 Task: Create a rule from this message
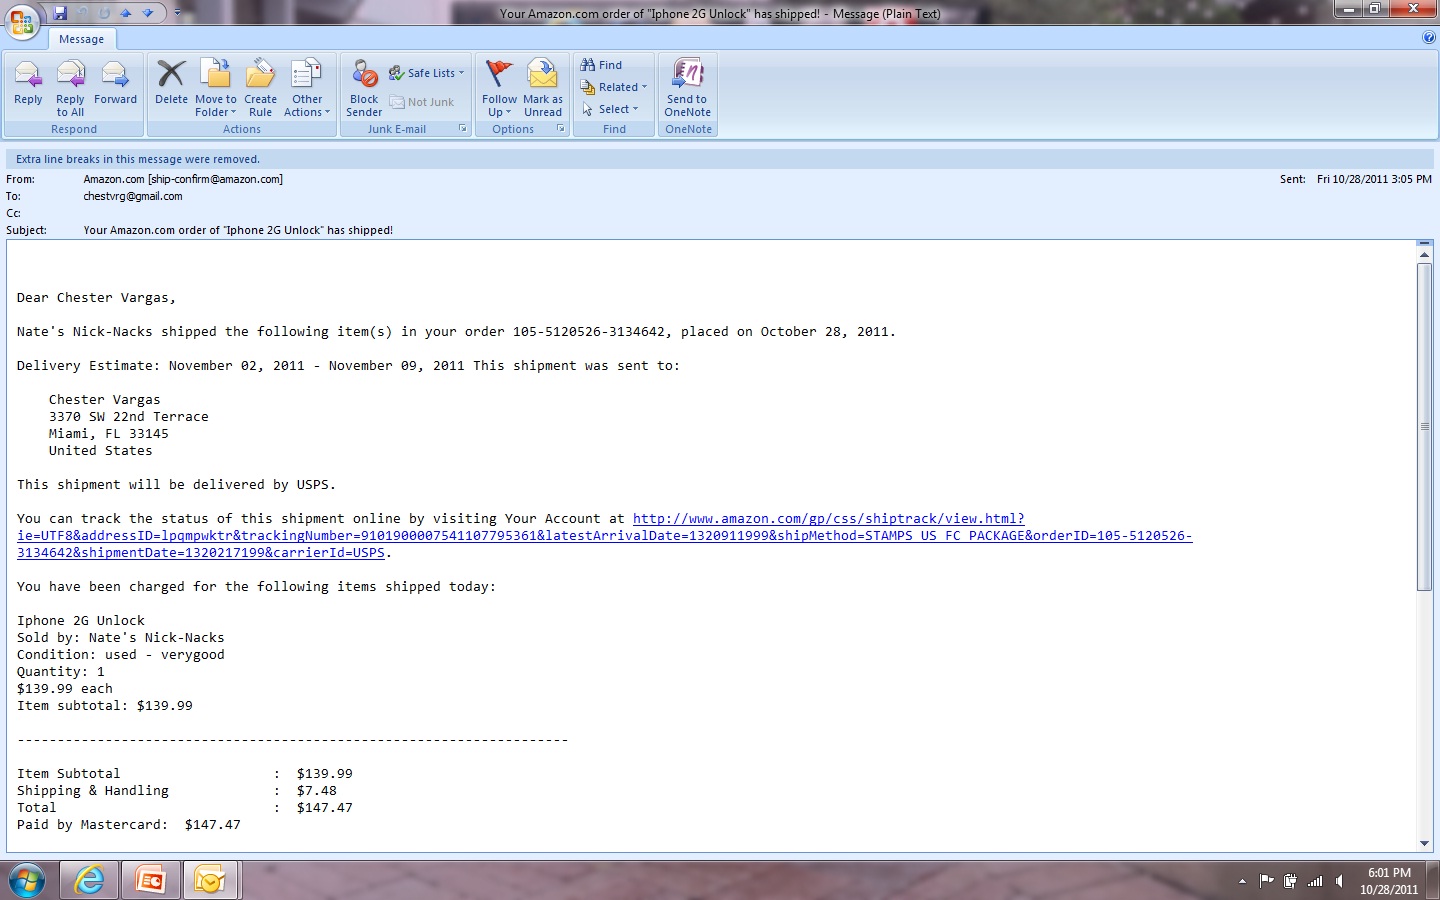[260, 88]
